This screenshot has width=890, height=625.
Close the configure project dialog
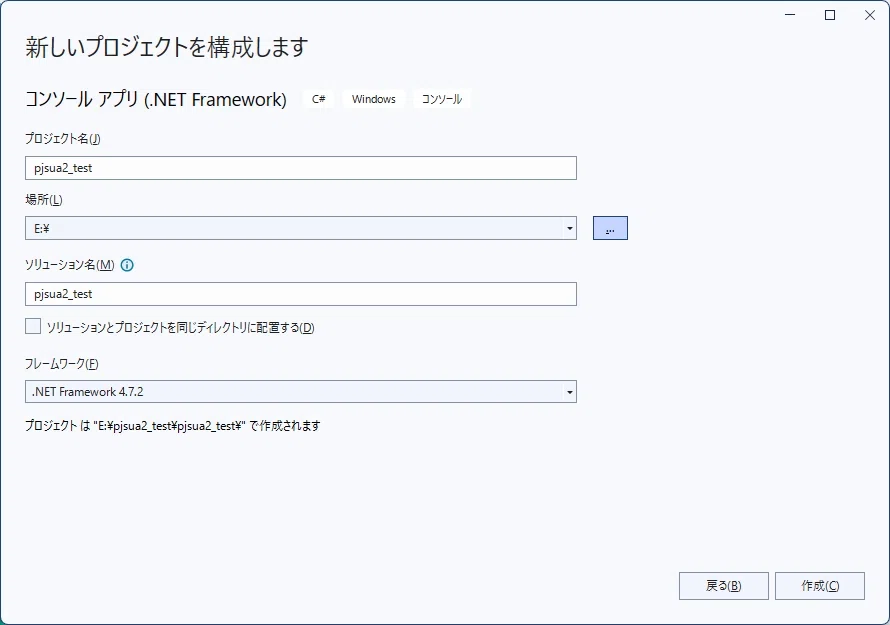click(870, 15)
